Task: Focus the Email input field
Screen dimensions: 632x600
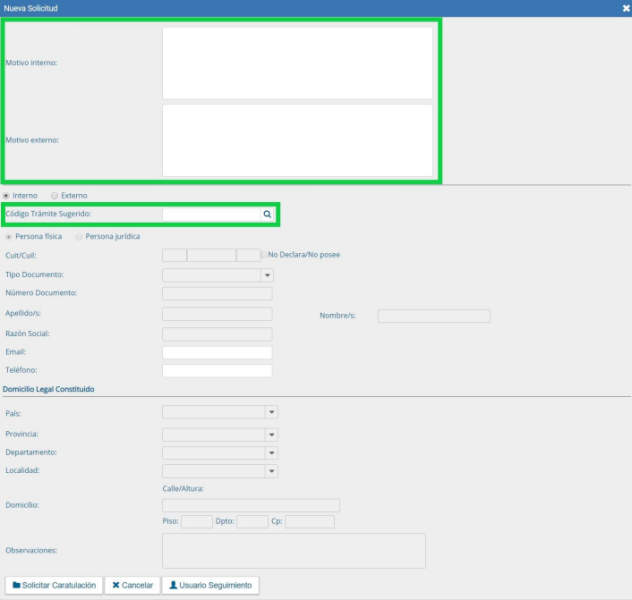Action: coord(217,352)
